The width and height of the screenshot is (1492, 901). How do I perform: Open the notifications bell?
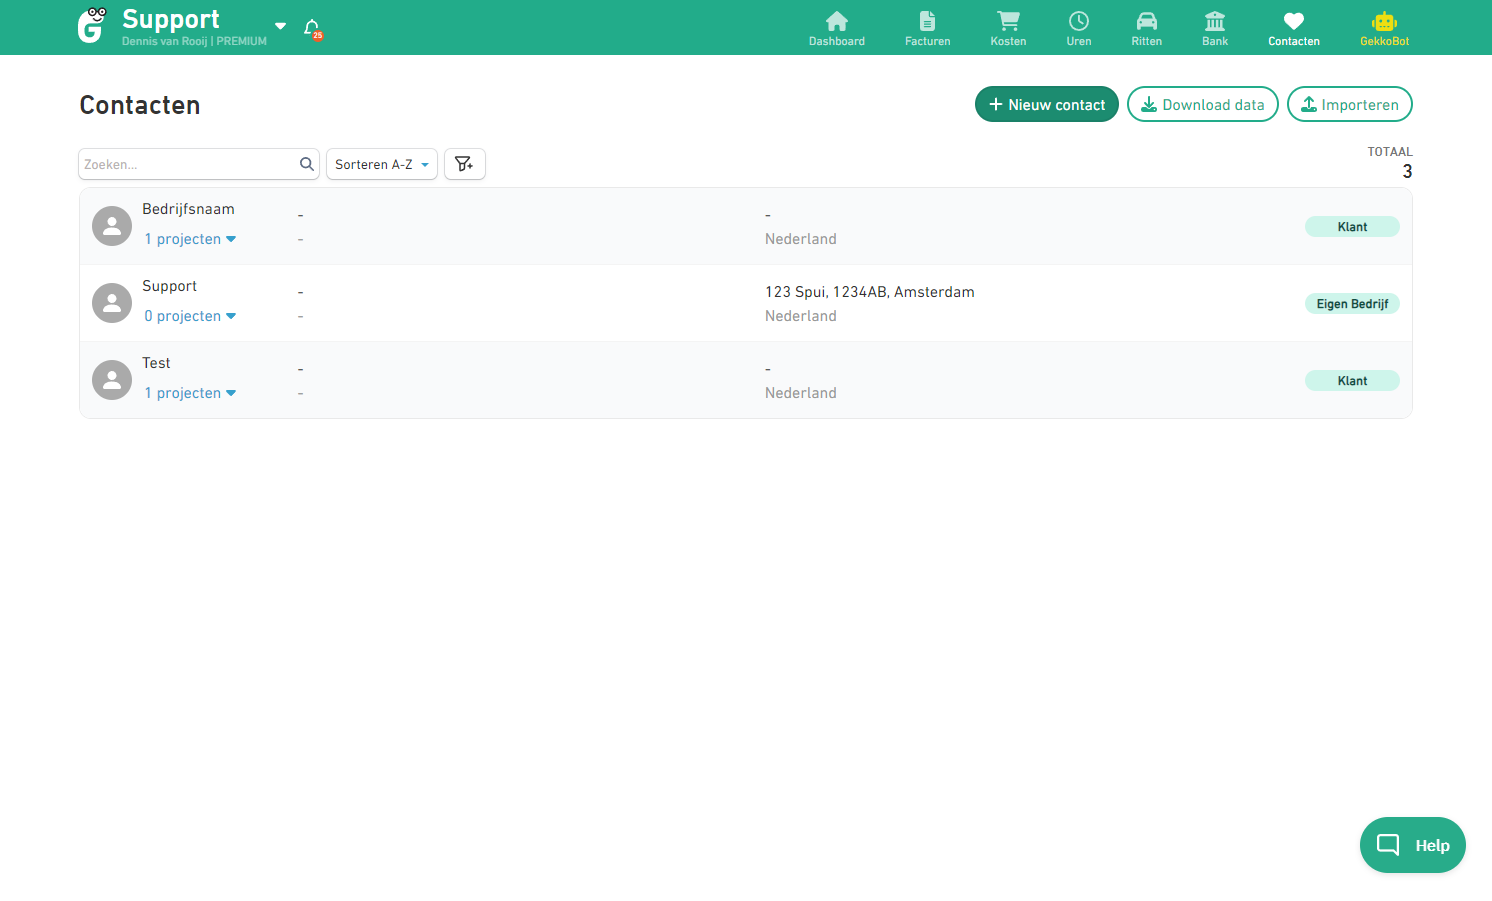click(312, 28)
